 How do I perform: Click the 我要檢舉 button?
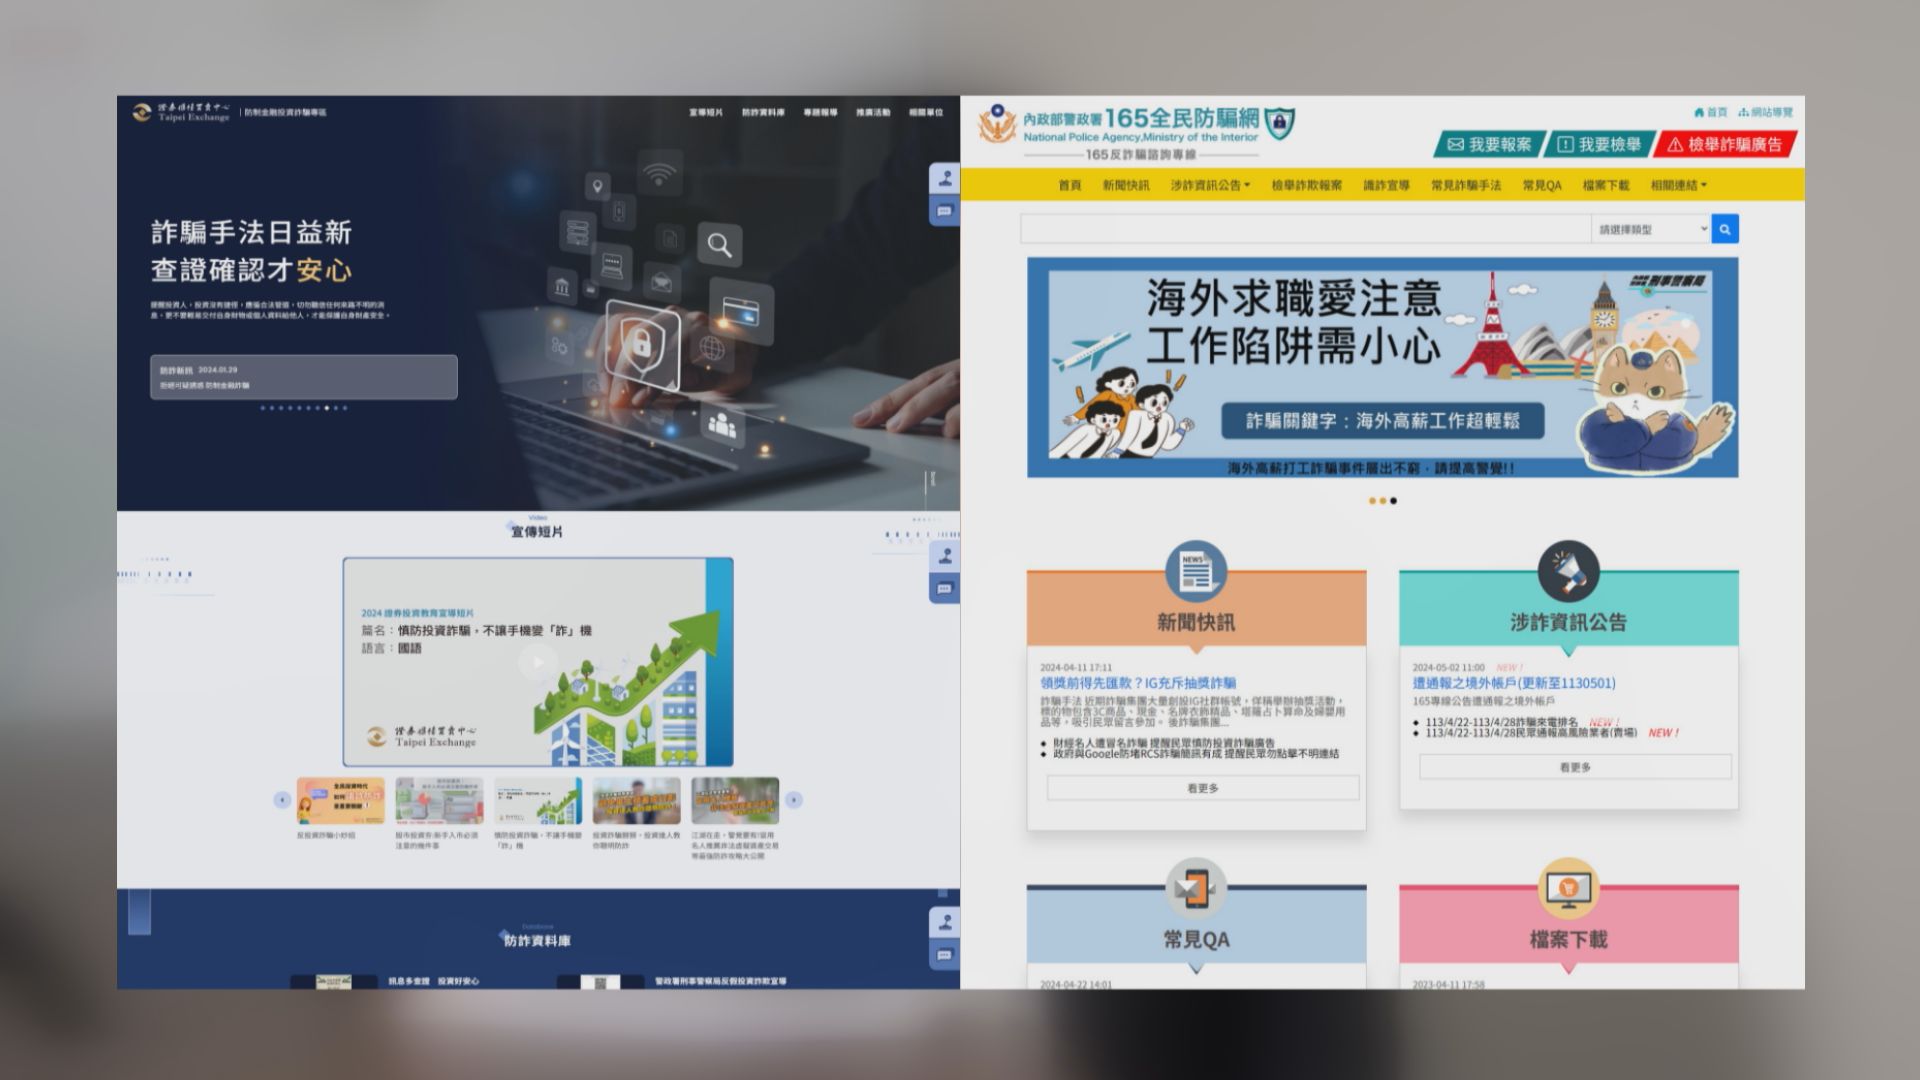click(x=1599, y=145)
